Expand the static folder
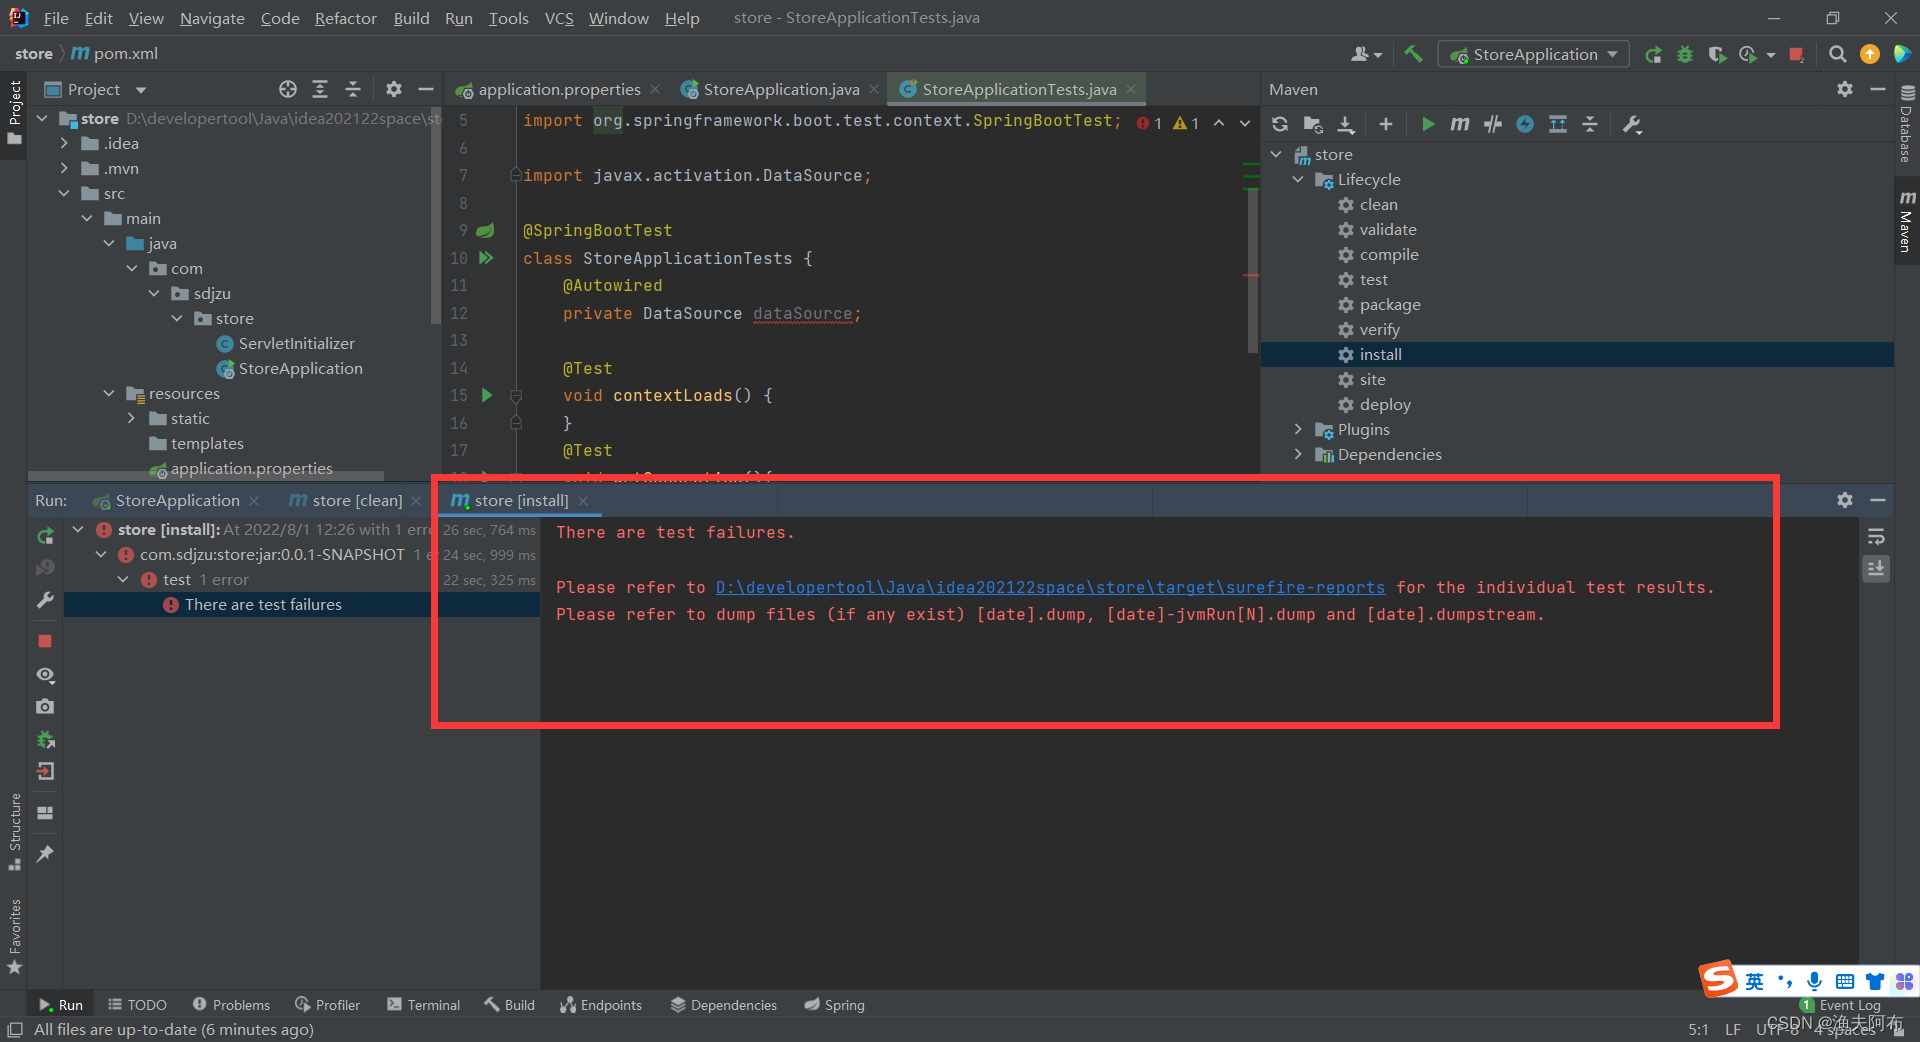This screenshot has height=1042, width=1920. tap(131, 418)
